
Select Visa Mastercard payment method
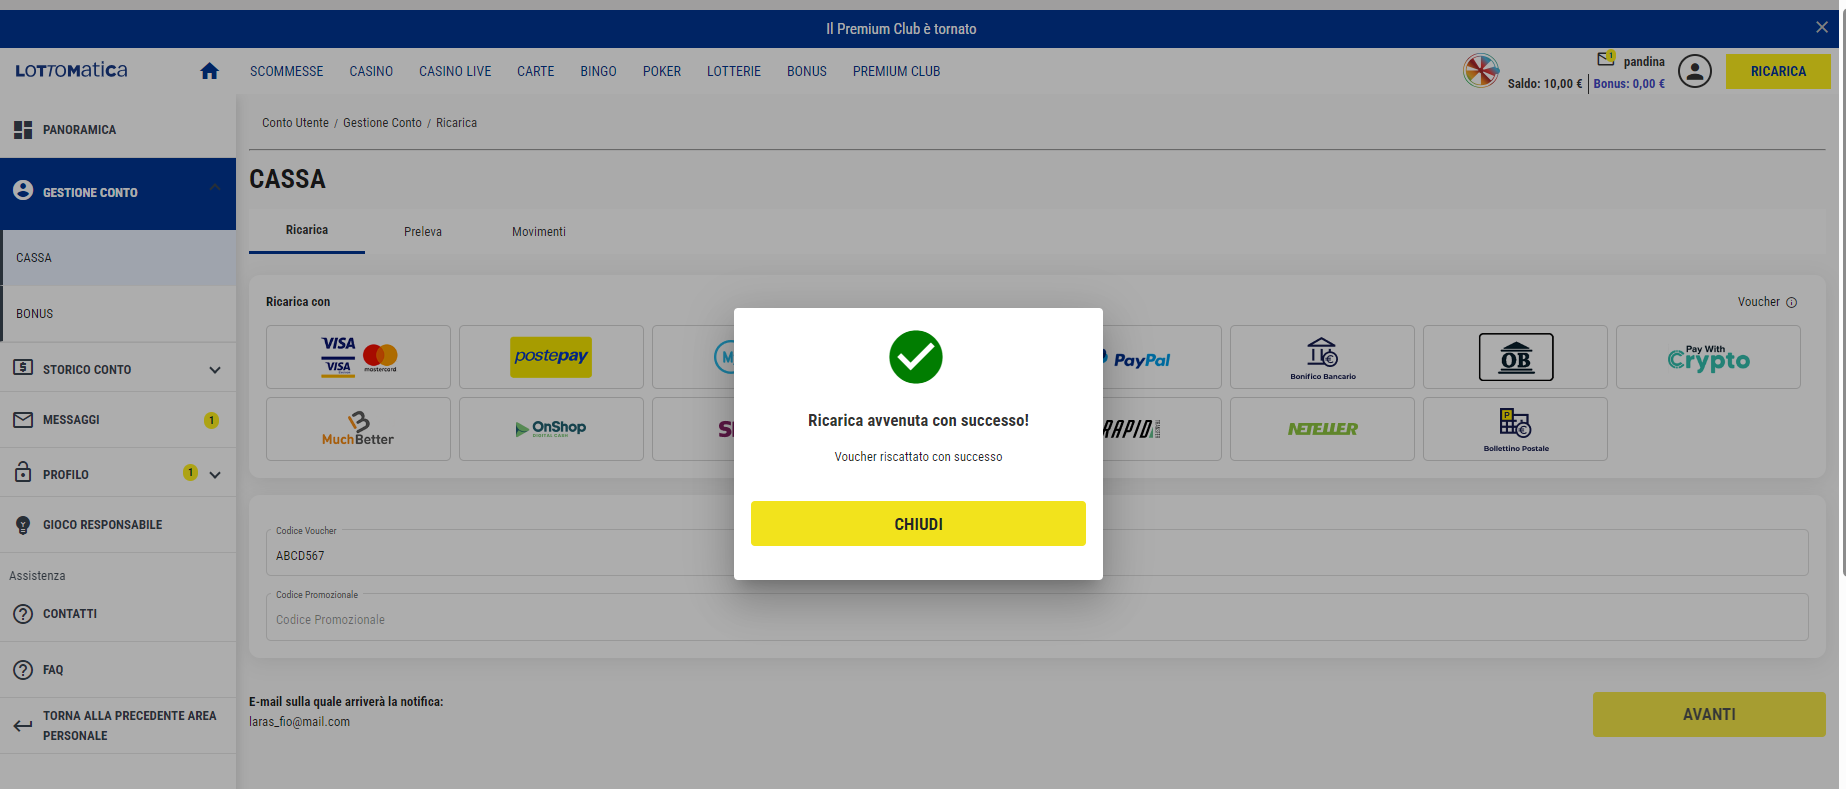coord(358,357)
